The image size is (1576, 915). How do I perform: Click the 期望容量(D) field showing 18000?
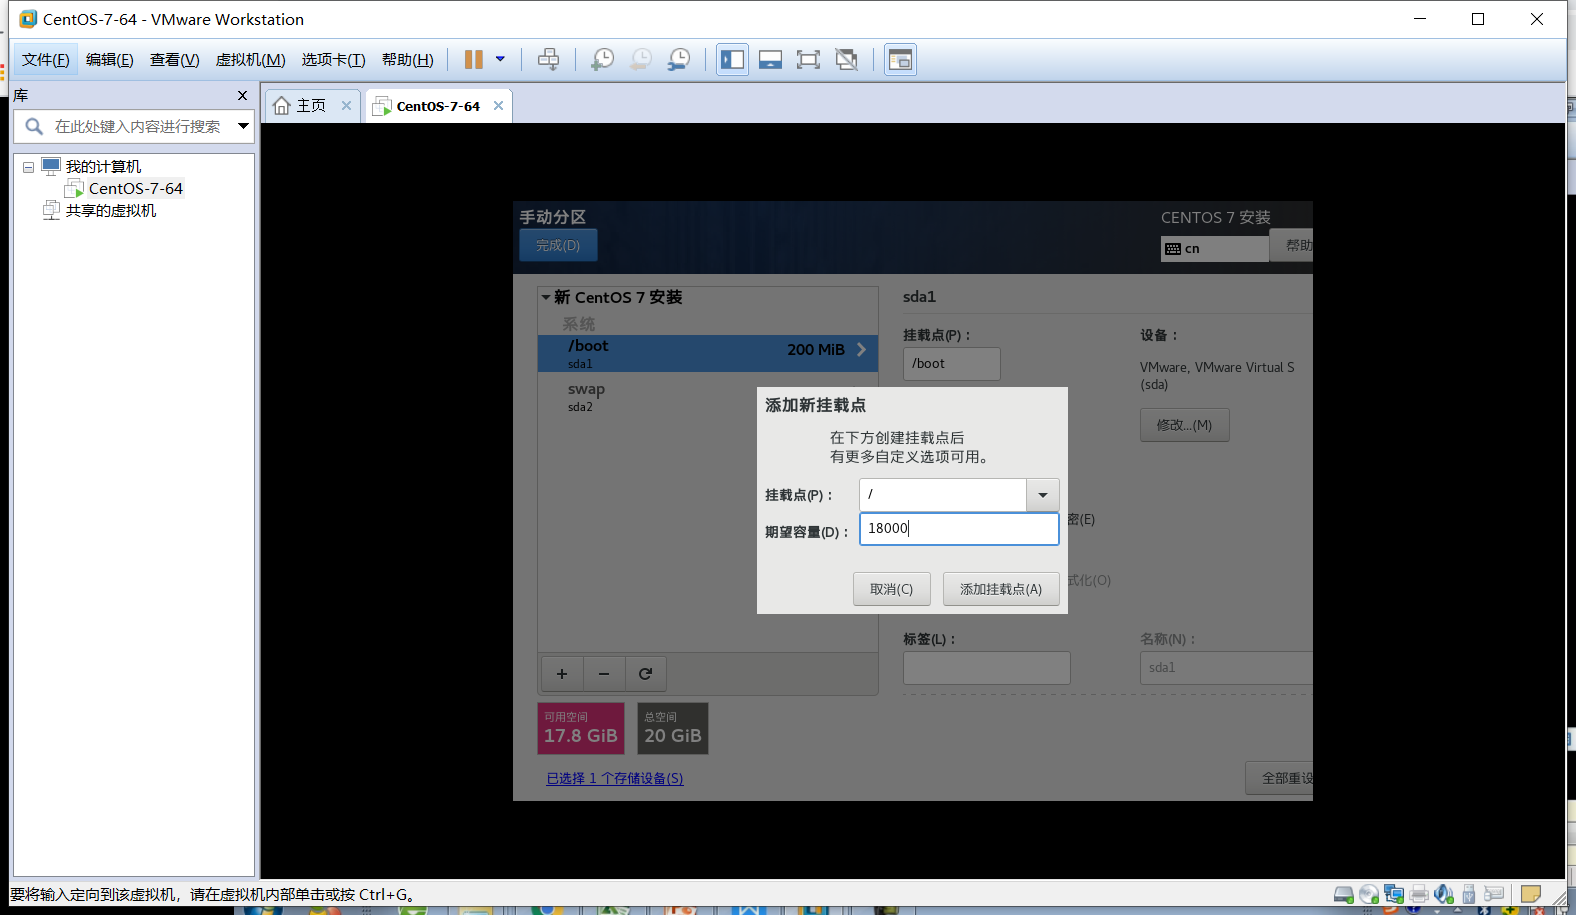(959, 529)
